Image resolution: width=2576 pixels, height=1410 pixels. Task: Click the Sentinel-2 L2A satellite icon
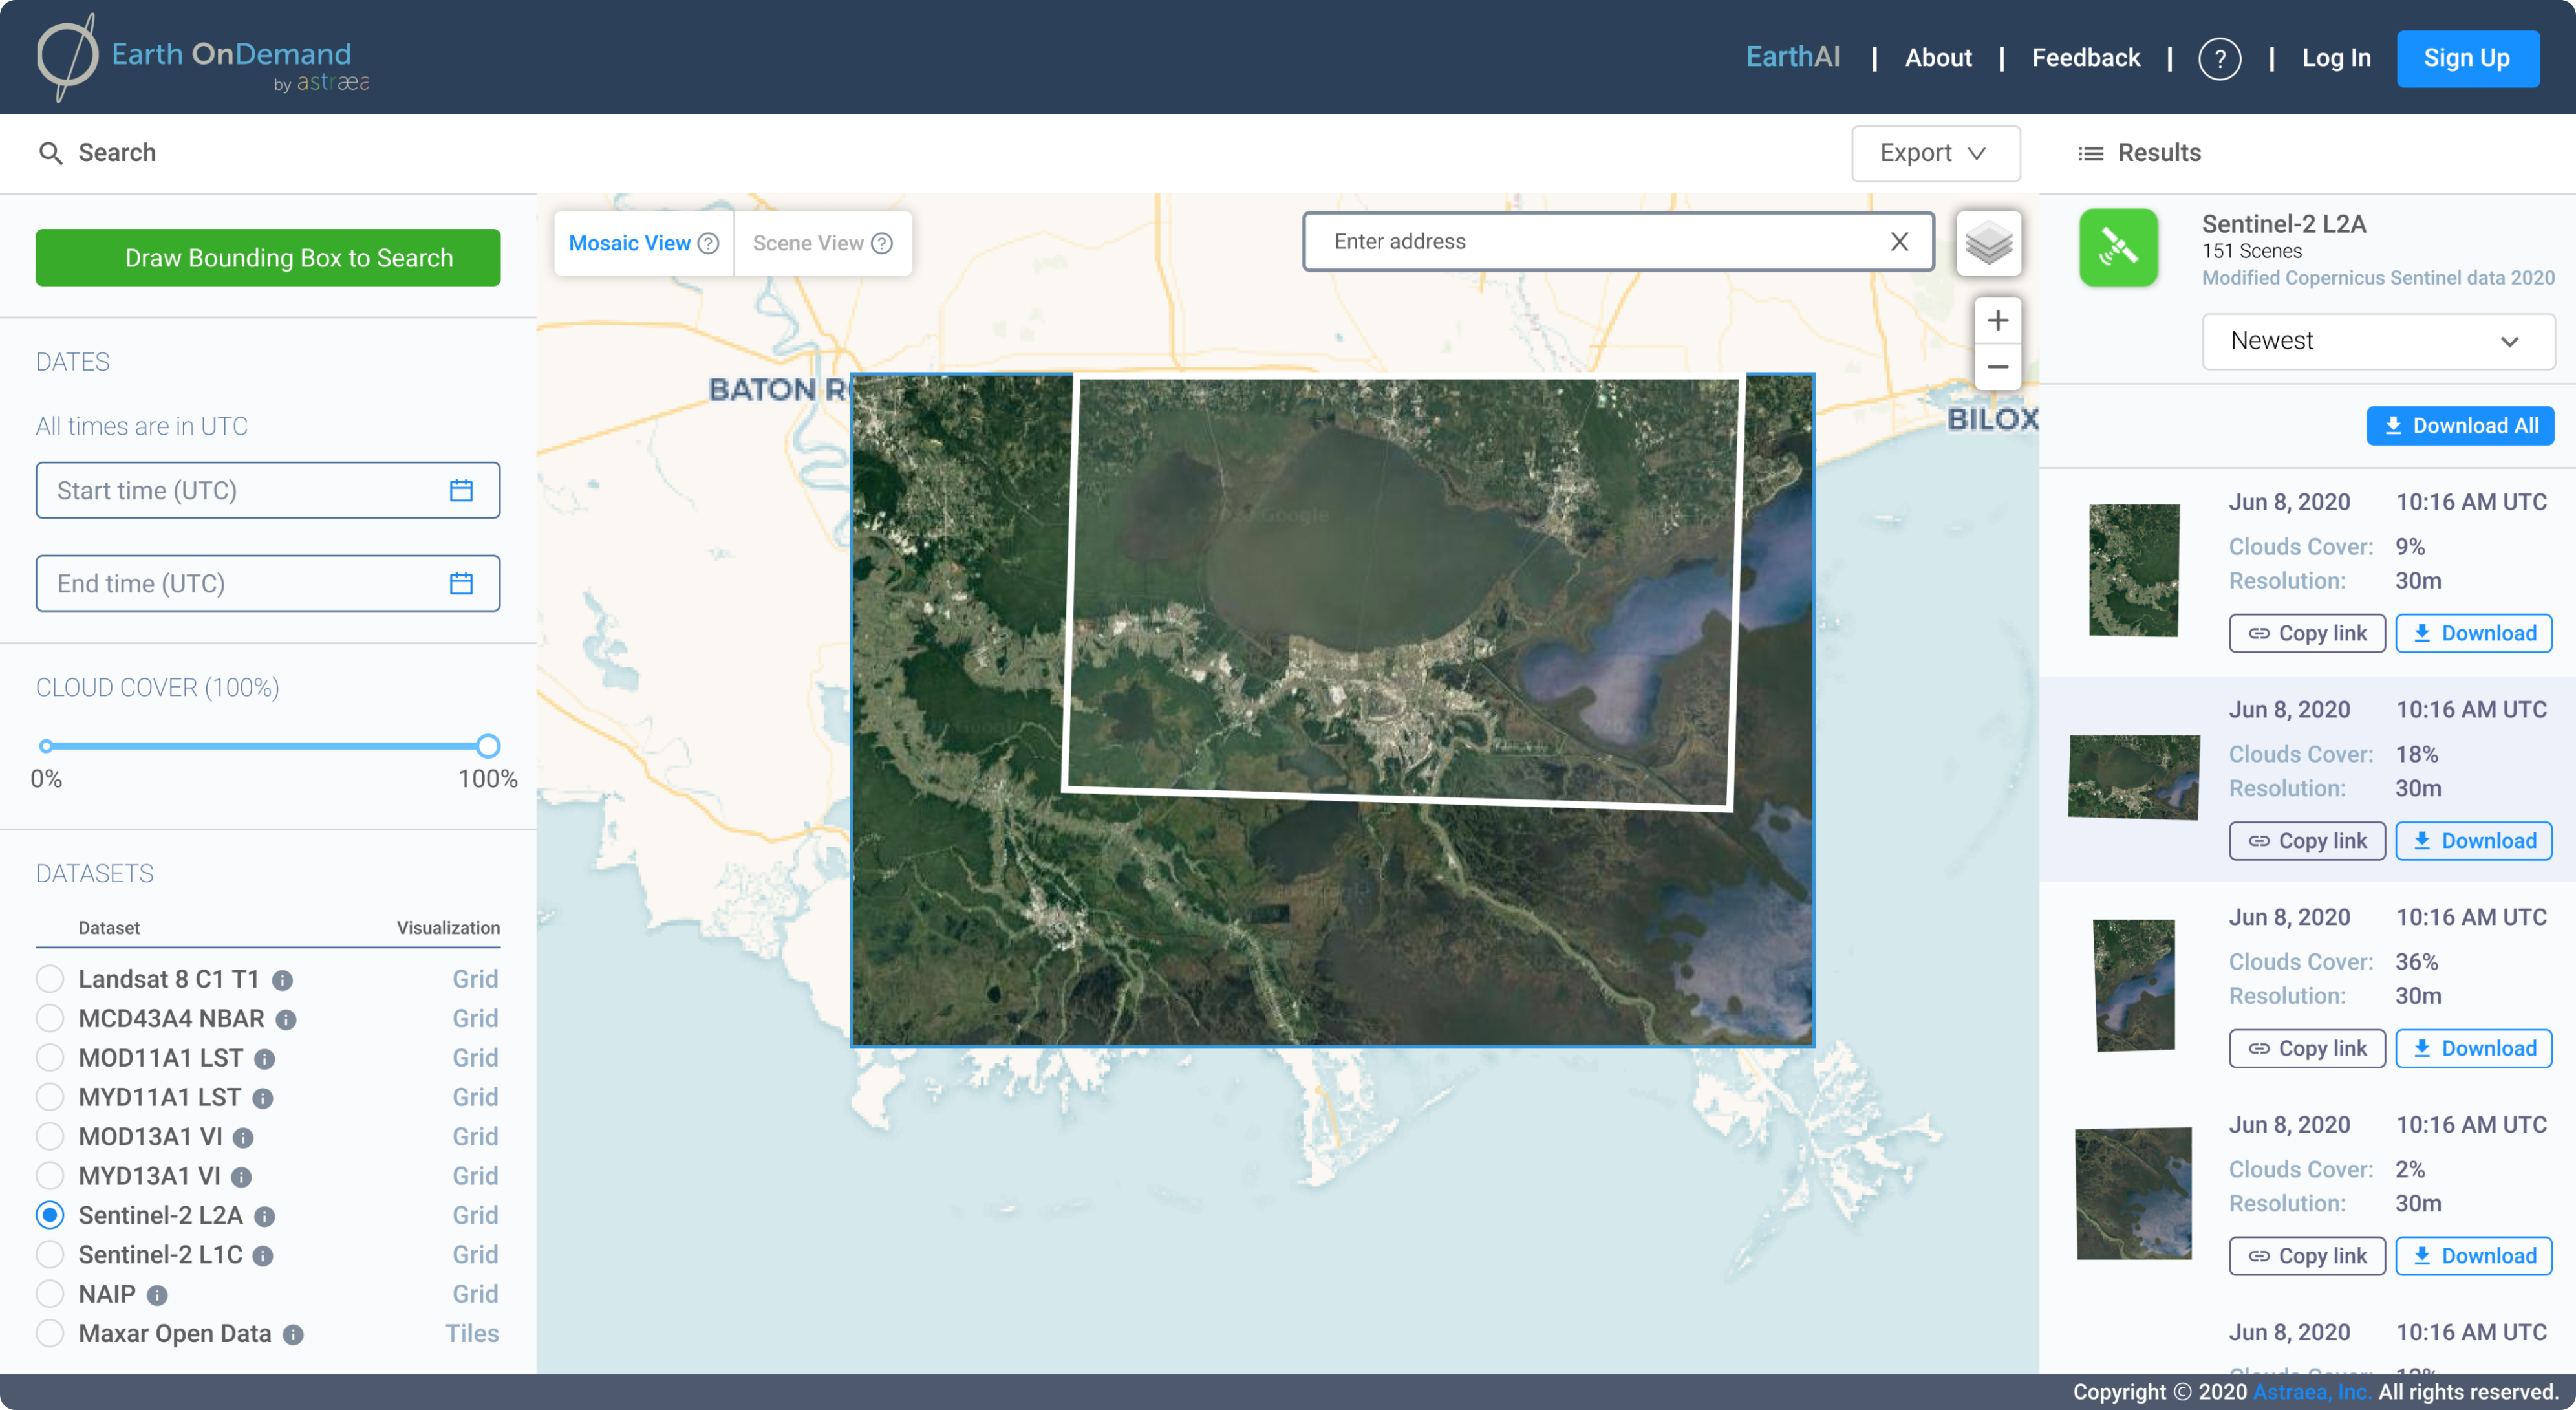(2119, 247)
